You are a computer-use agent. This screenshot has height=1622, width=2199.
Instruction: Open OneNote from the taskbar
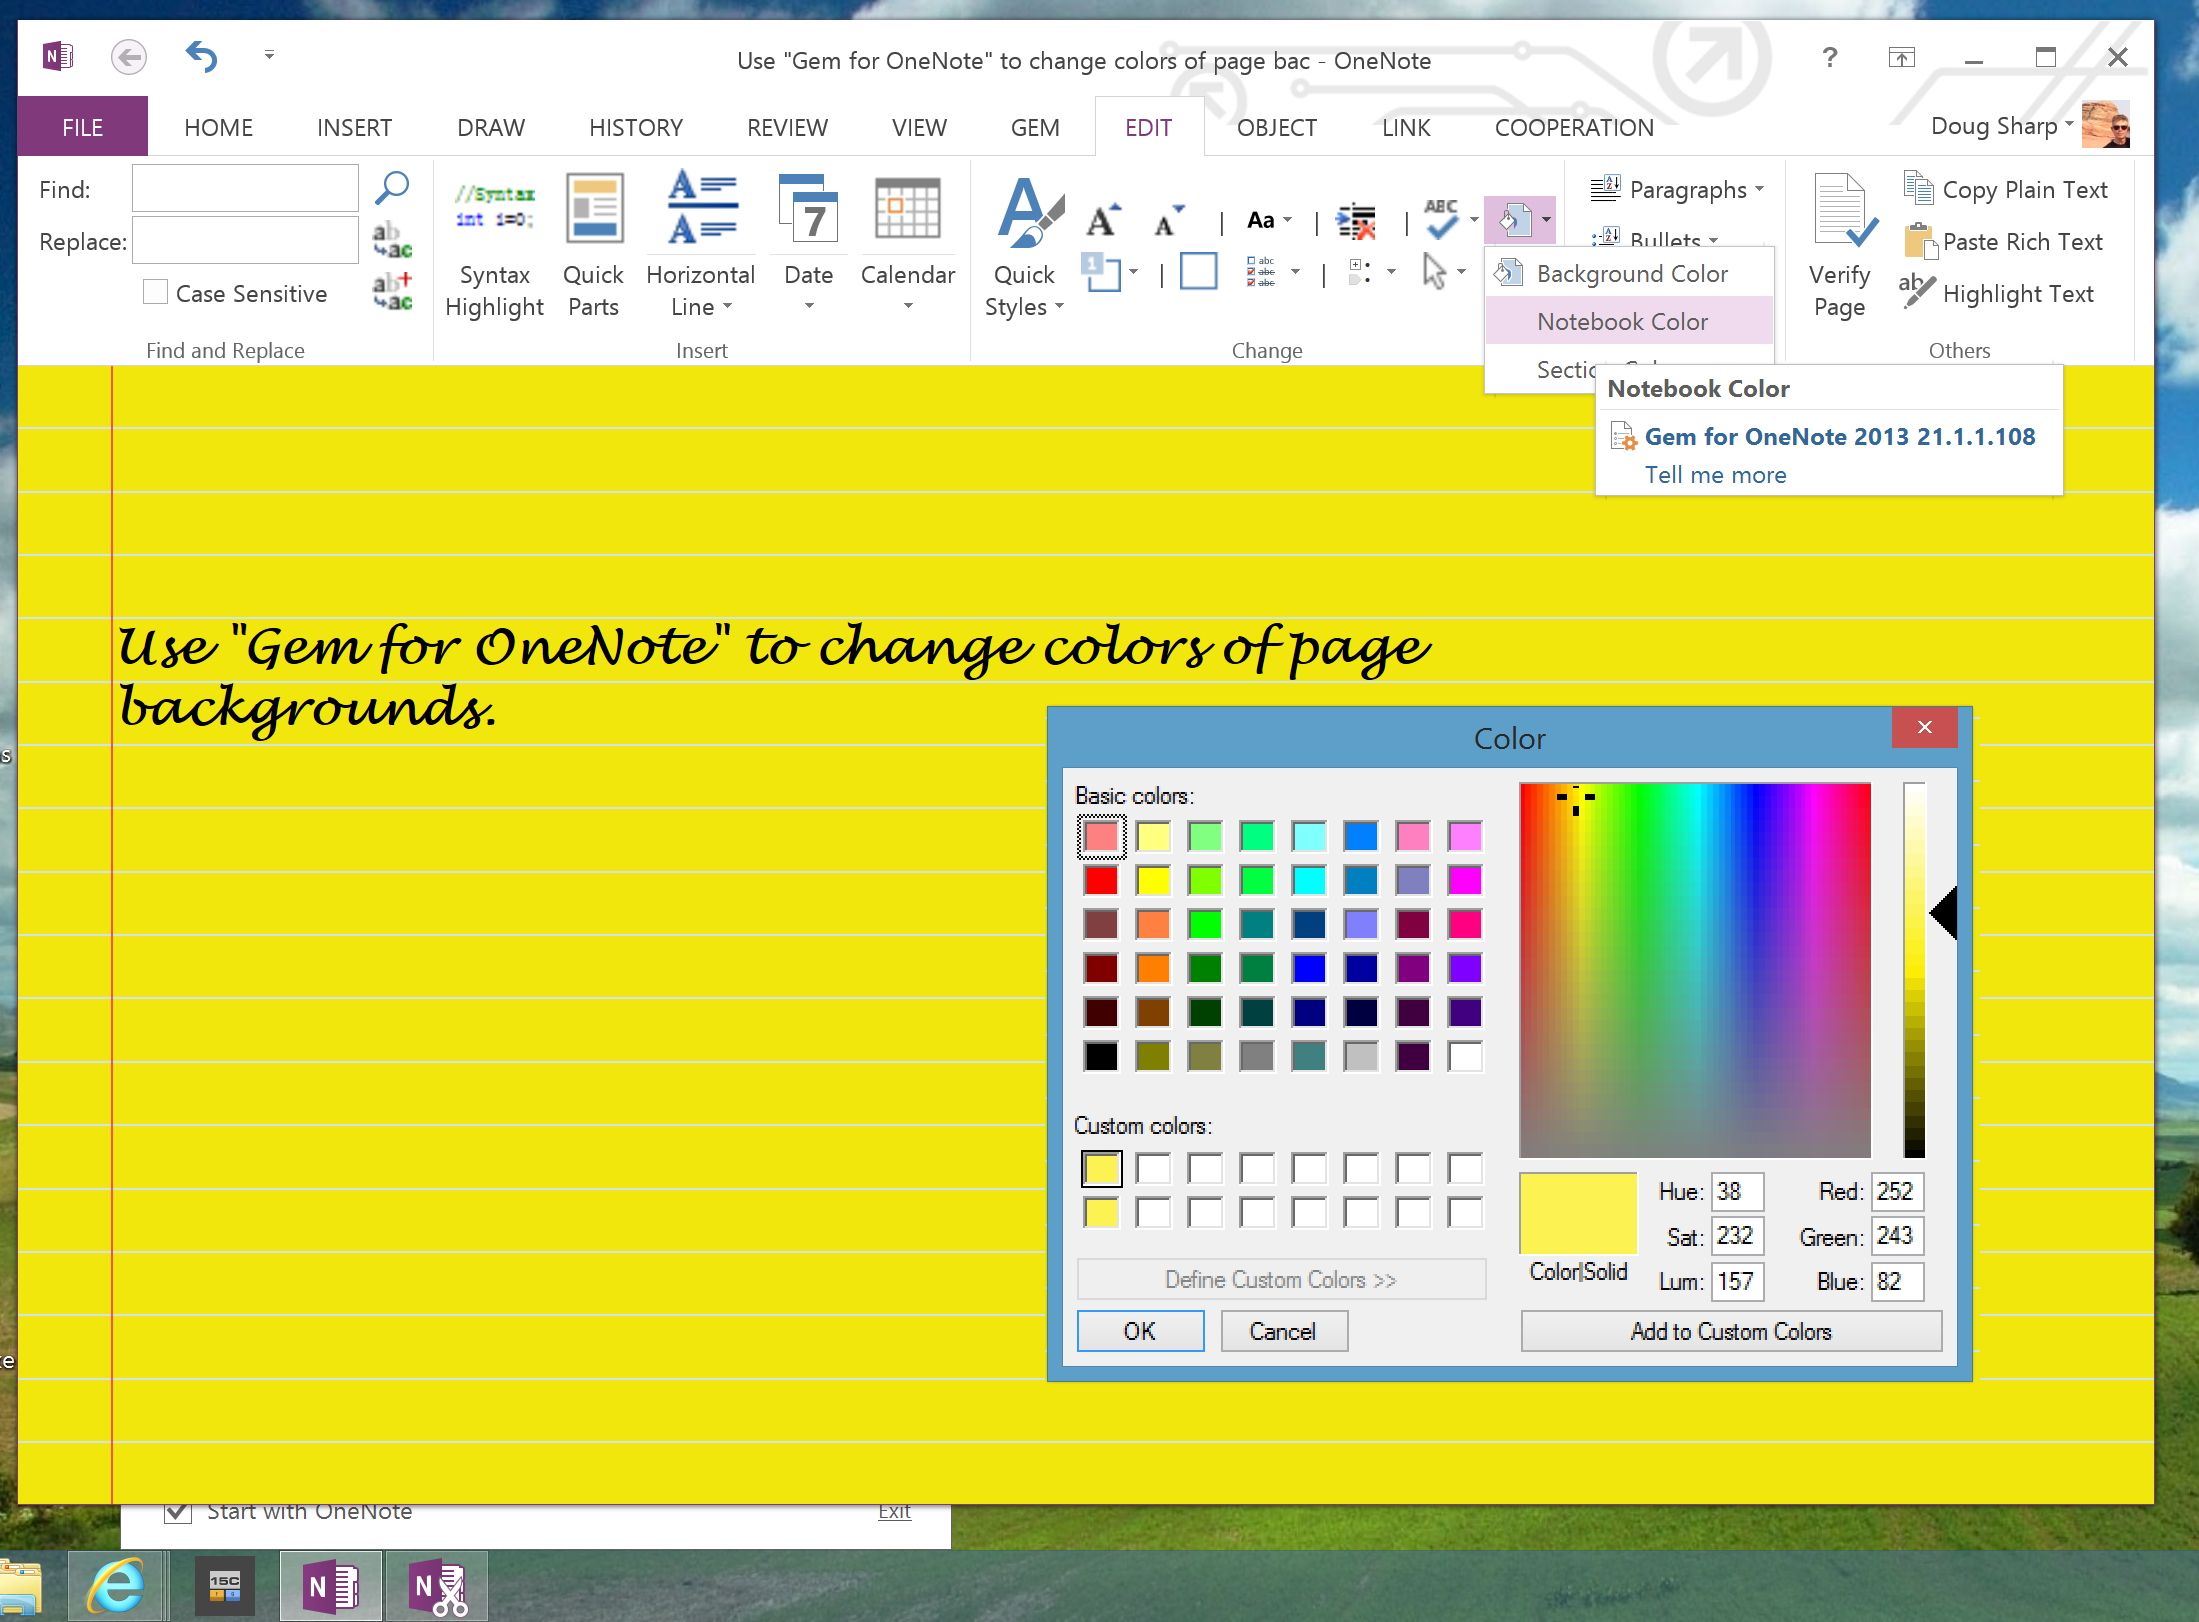(331, 1586)
